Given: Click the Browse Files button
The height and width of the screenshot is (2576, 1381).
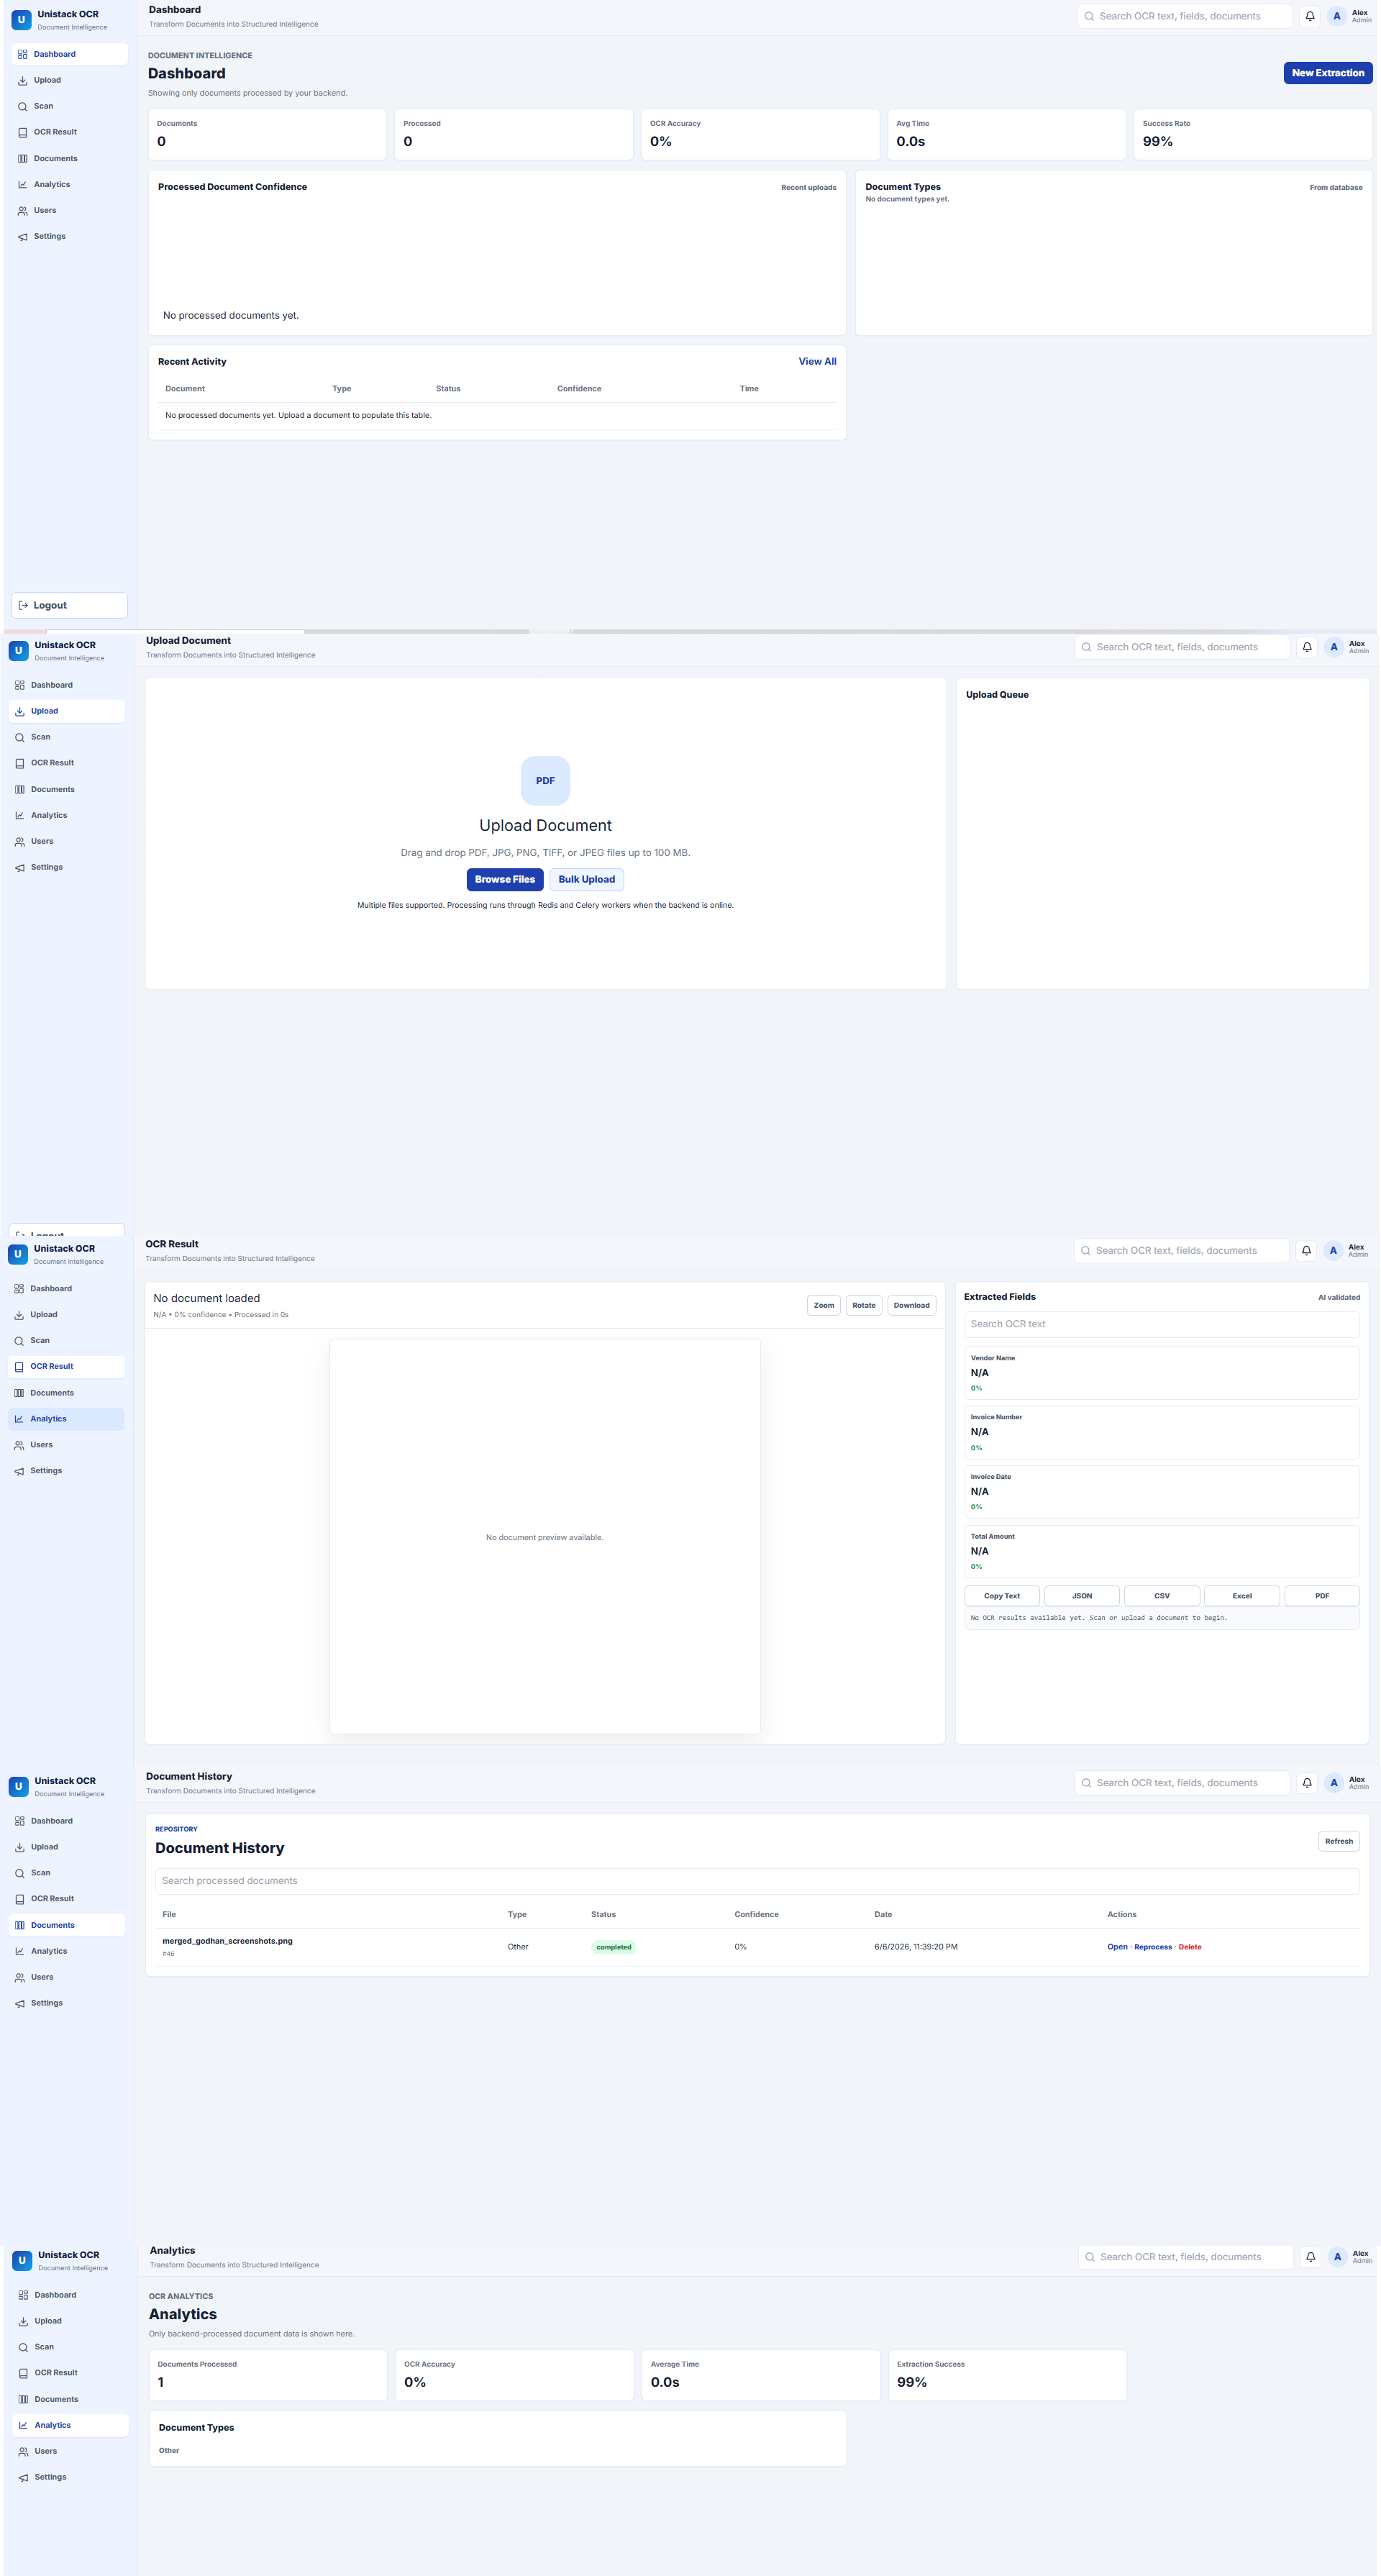Looking at the screenshot, I should click(505, 879).
